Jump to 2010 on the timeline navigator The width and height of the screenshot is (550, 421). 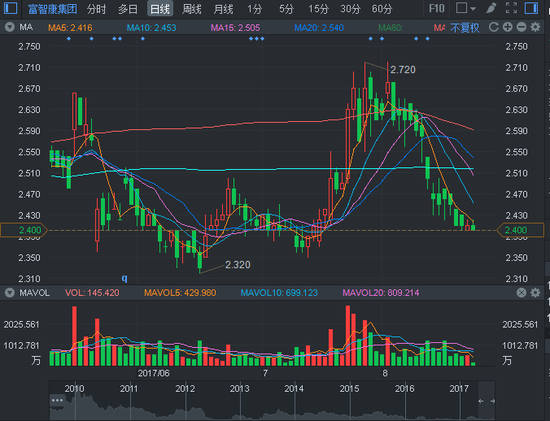(x=74, y=389)
